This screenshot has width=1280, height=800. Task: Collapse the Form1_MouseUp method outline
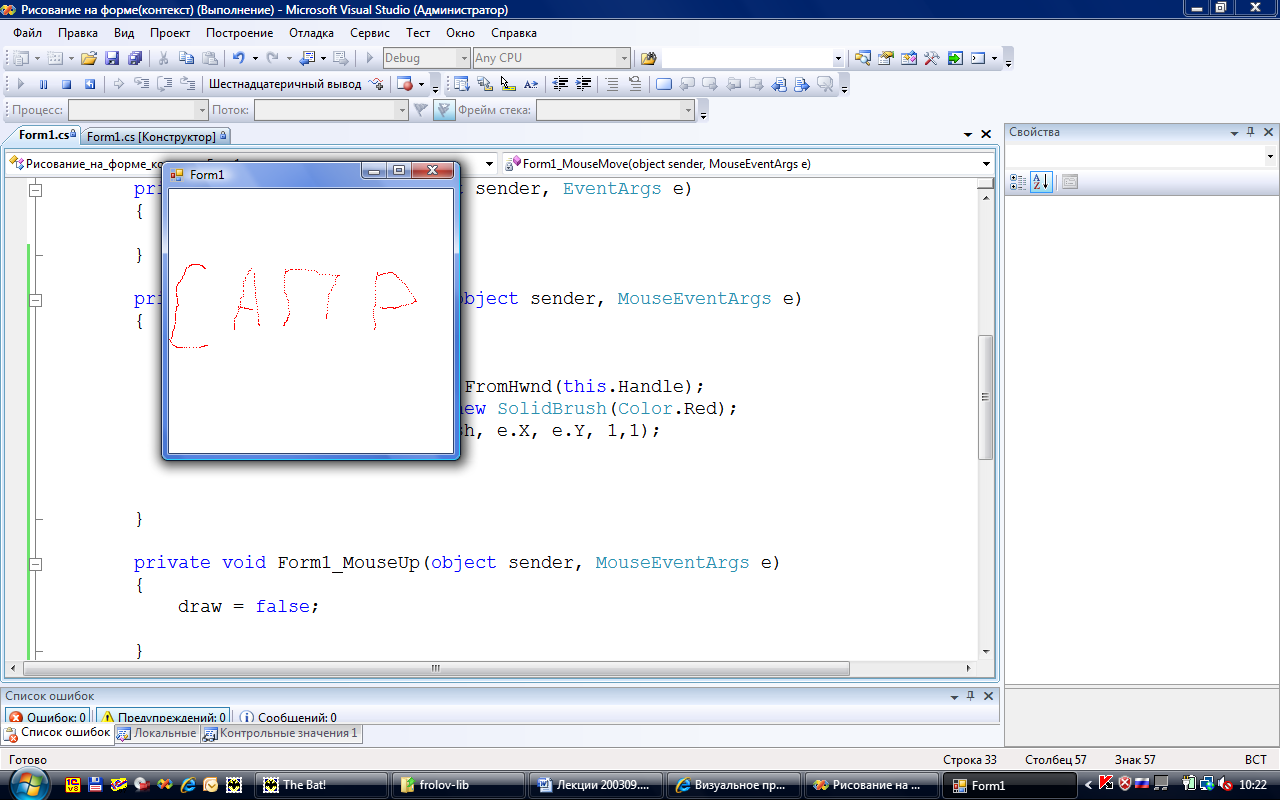pos(36,563)
